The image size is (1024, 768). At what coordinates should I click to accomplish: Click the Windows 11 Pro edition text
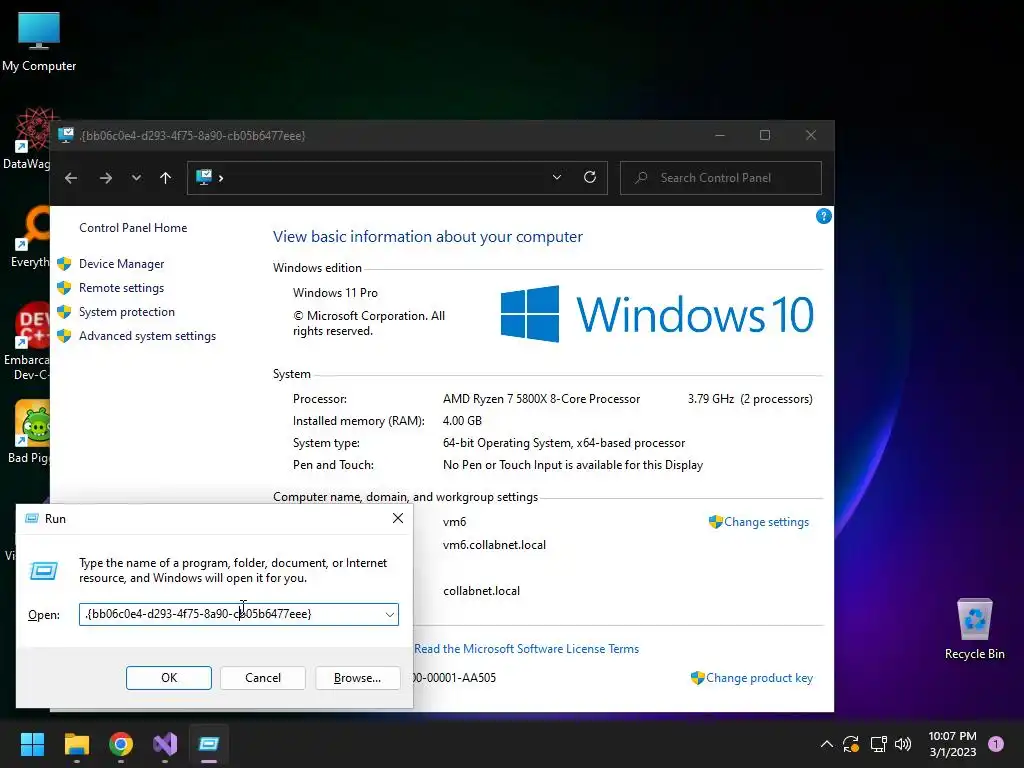[335, 293]
